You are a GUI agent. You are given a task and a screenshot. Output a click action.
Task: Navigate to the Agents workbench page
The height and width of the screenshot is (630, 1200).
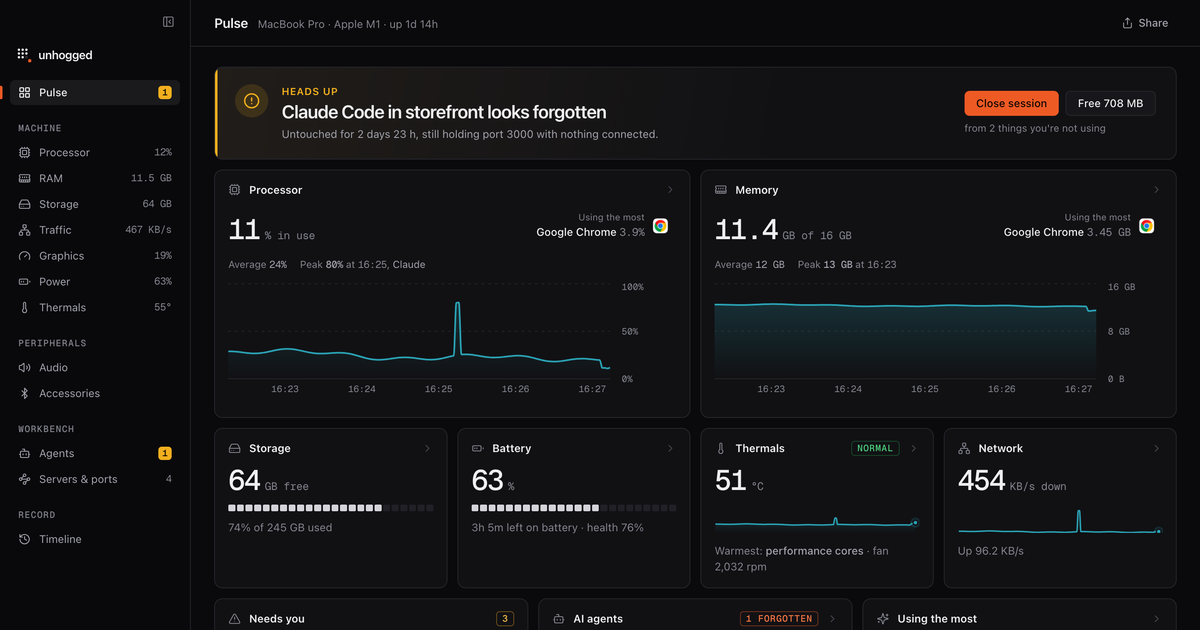[x=95, y=454]
